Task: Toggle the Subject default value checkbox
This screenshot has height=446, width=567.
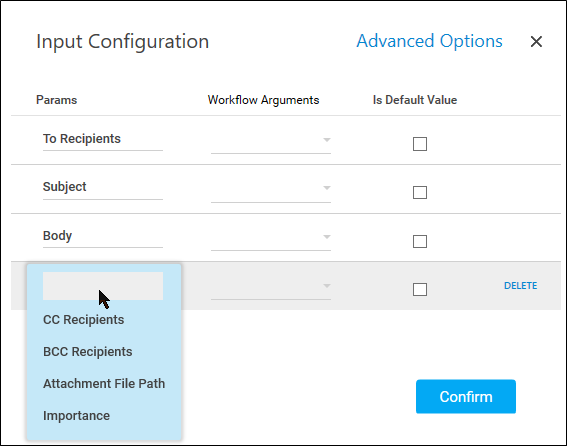Action: click(x=420, y=192)
